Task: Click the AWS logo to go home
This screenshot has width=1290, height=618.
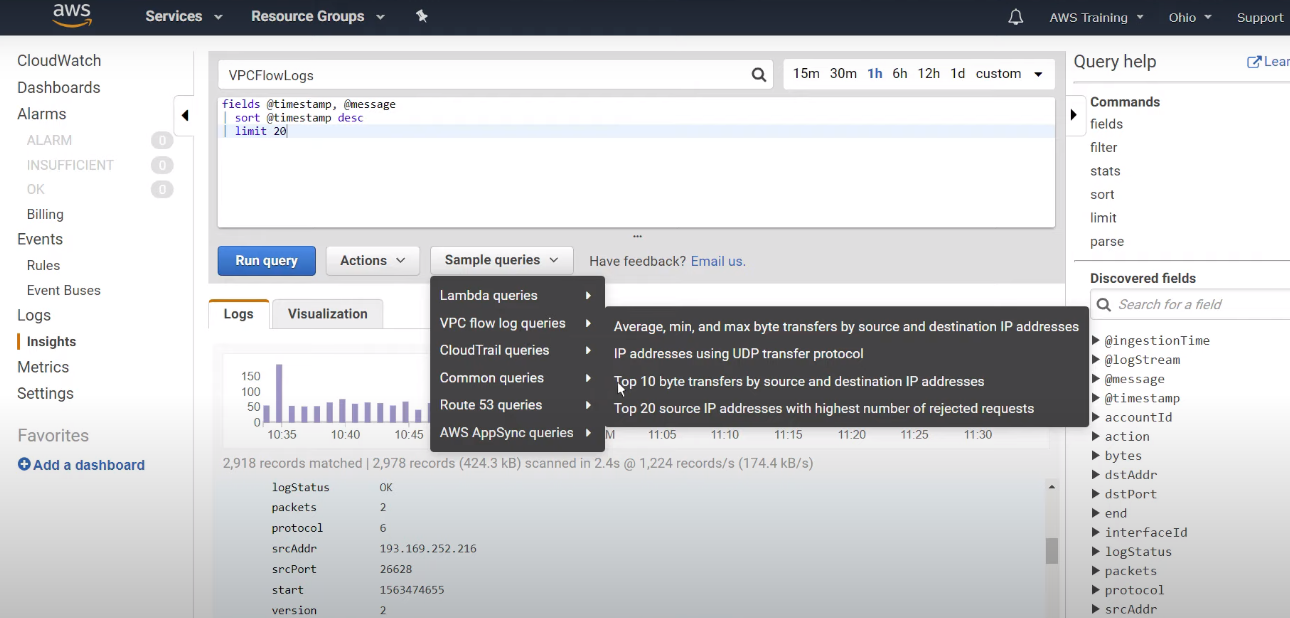Action: pyautogui.click(x=71, y=16)
